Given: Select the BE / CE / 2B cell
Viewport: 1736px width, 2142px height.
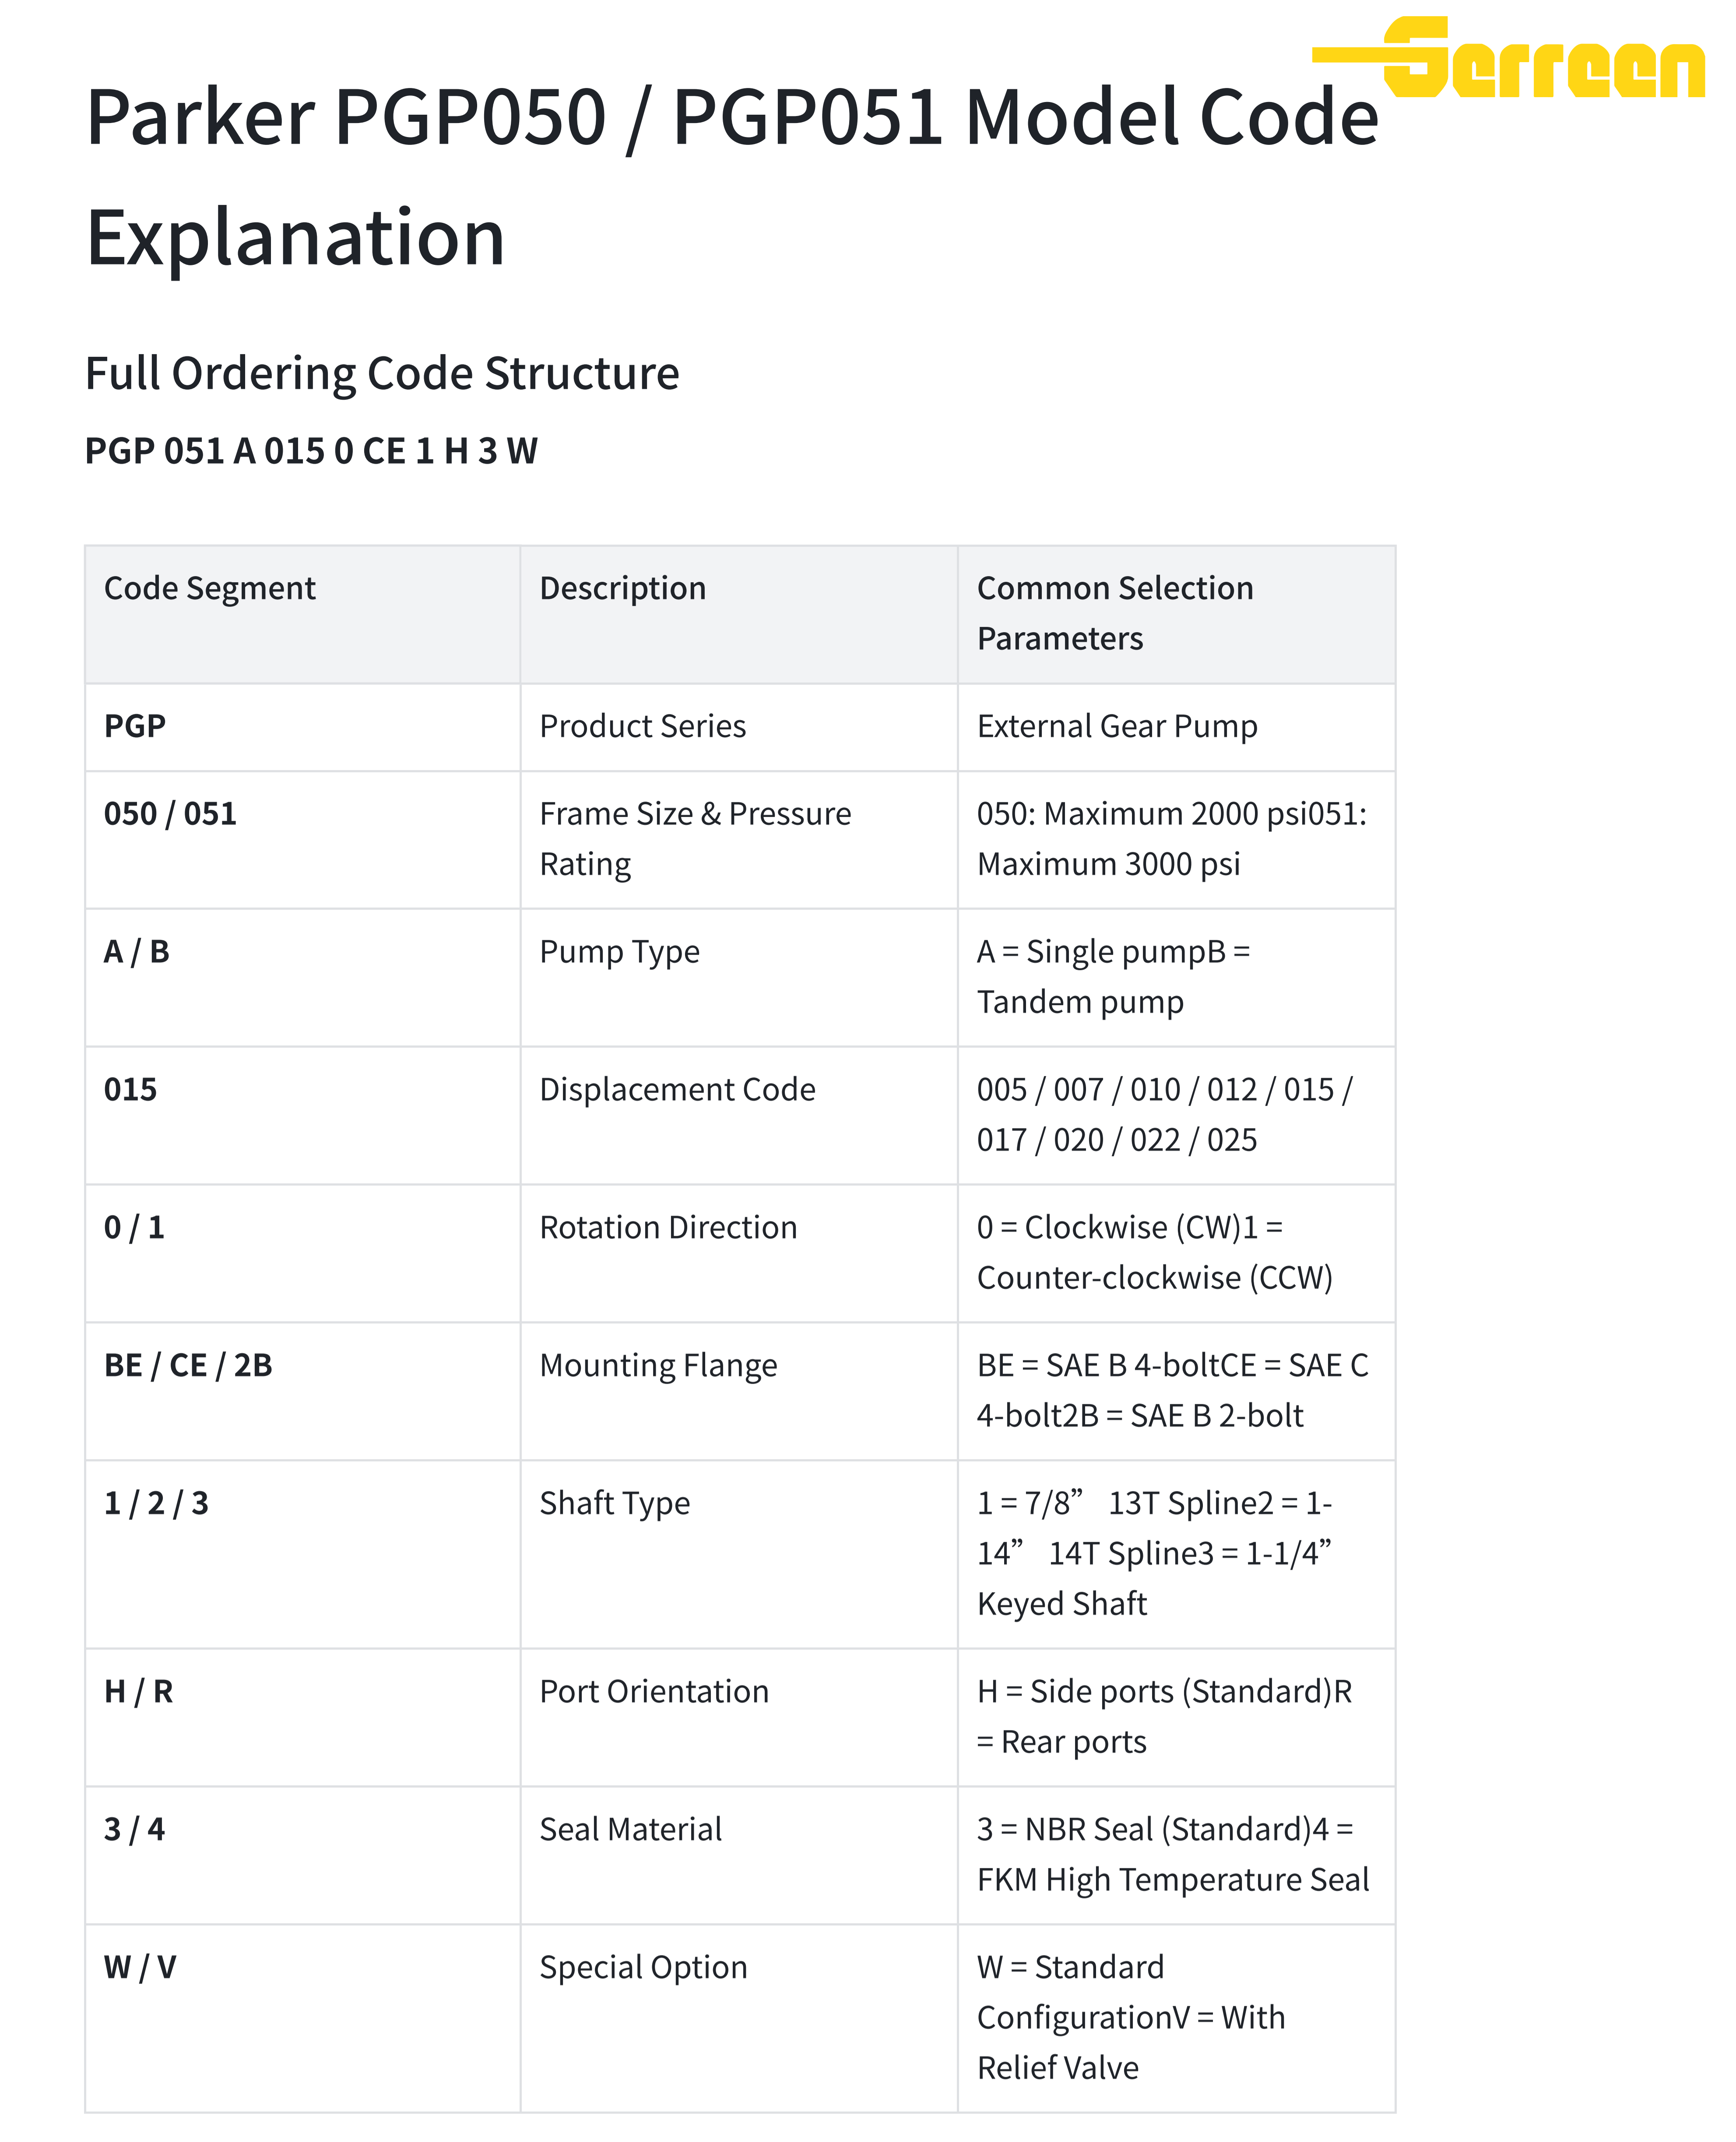Looking at the screenshot, I should pyautogui.click(x=188, y=1365).
